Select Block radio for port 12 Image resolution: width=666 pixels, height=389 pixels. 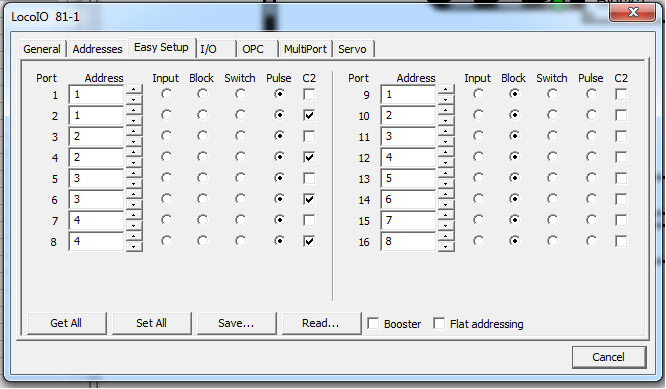tap(514, 157)
